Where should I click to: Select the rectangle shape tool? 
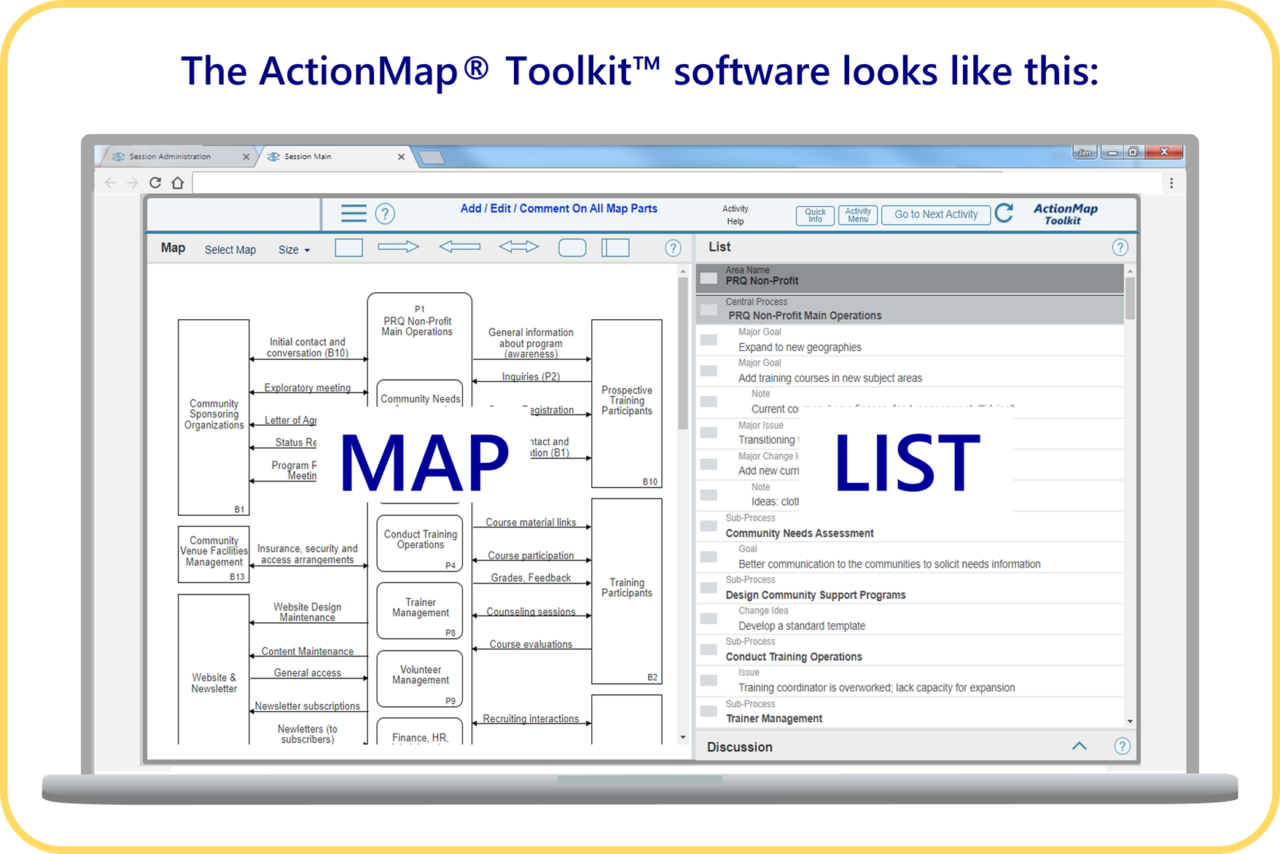click(x=348, y=247)
